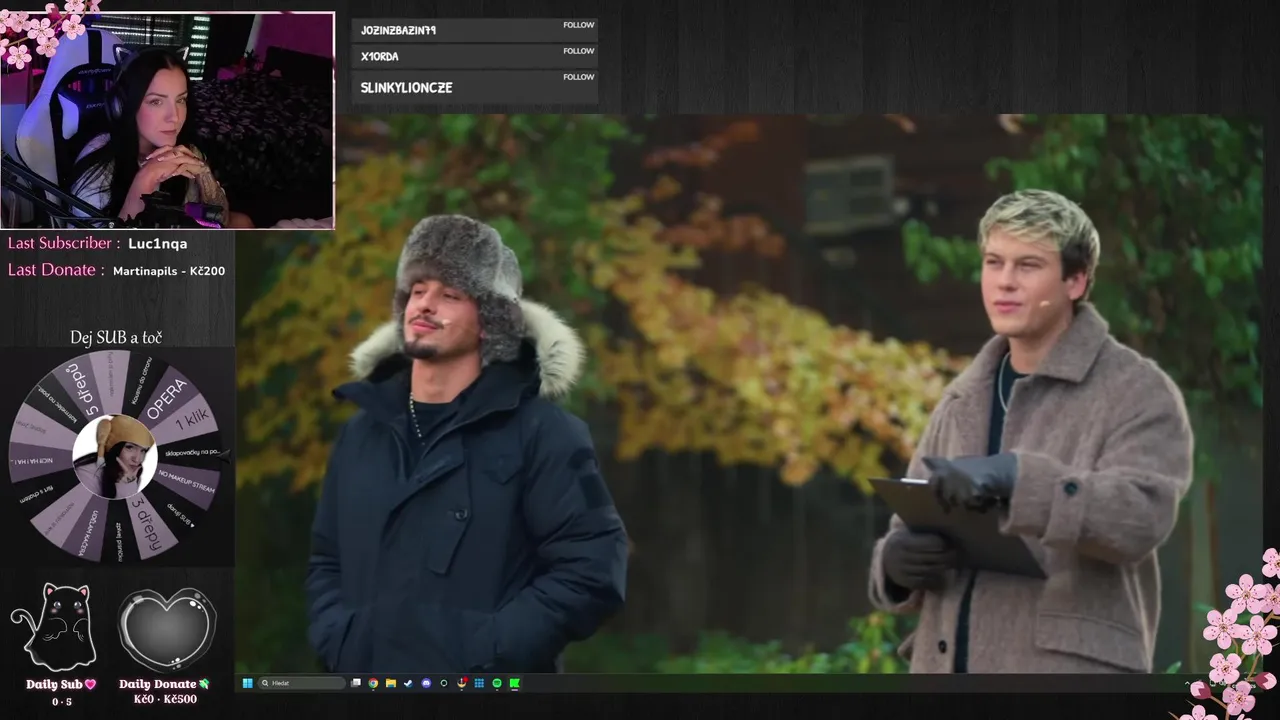
Task: Open the blue grid app in taskbar
Action: [479, 683]
